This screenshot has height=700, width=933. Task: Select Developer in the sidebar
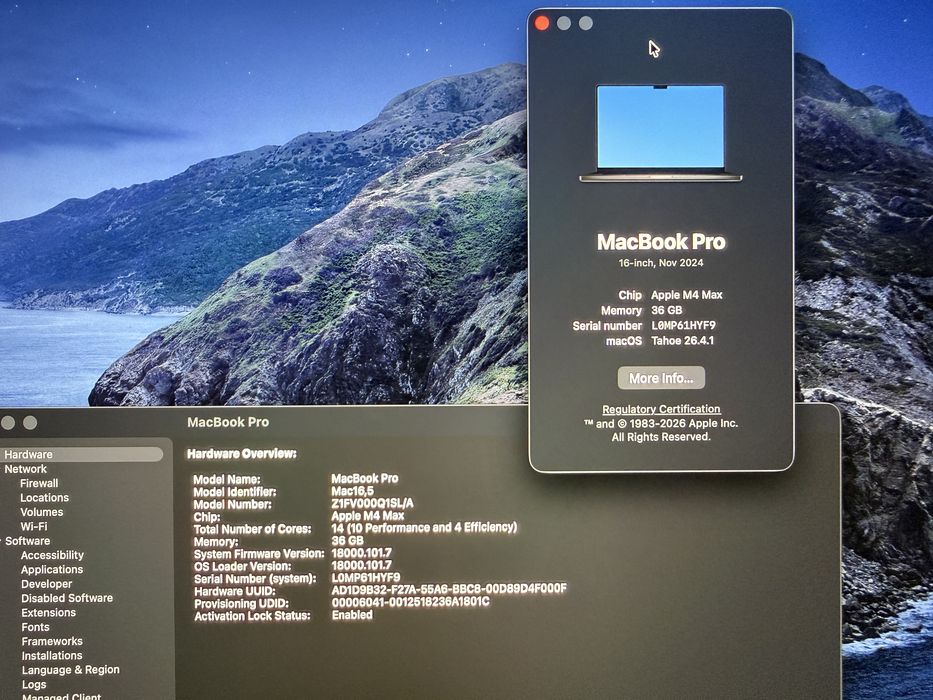pyautogui.click(x=46, y=584)
